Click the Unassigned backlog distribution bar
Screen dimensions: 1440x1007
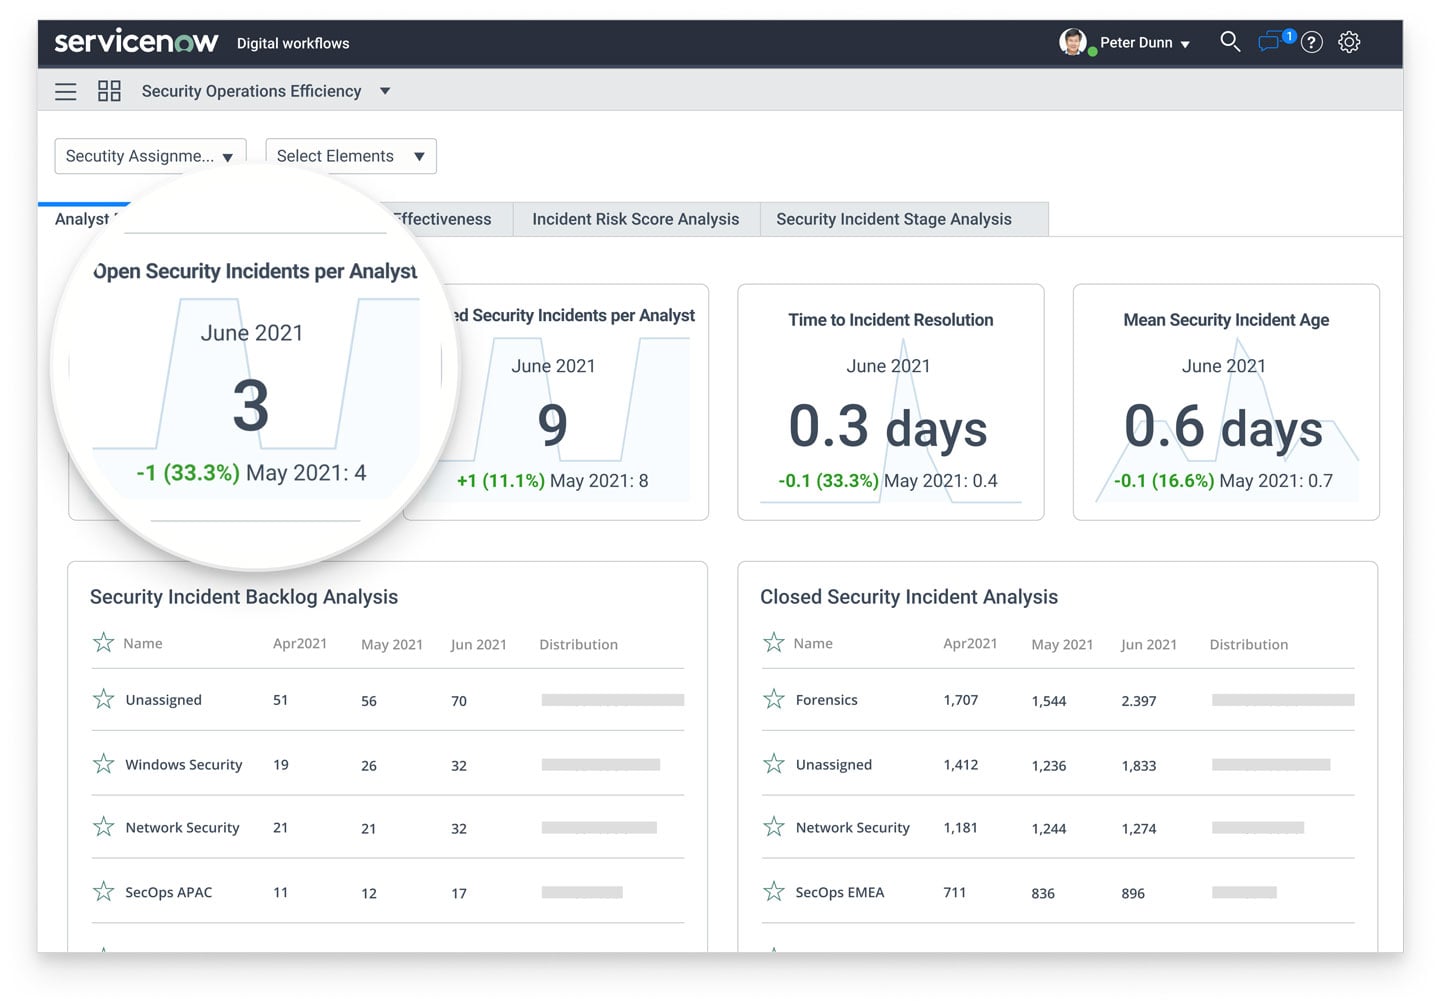pyautogui.click(x=612, y=700)
